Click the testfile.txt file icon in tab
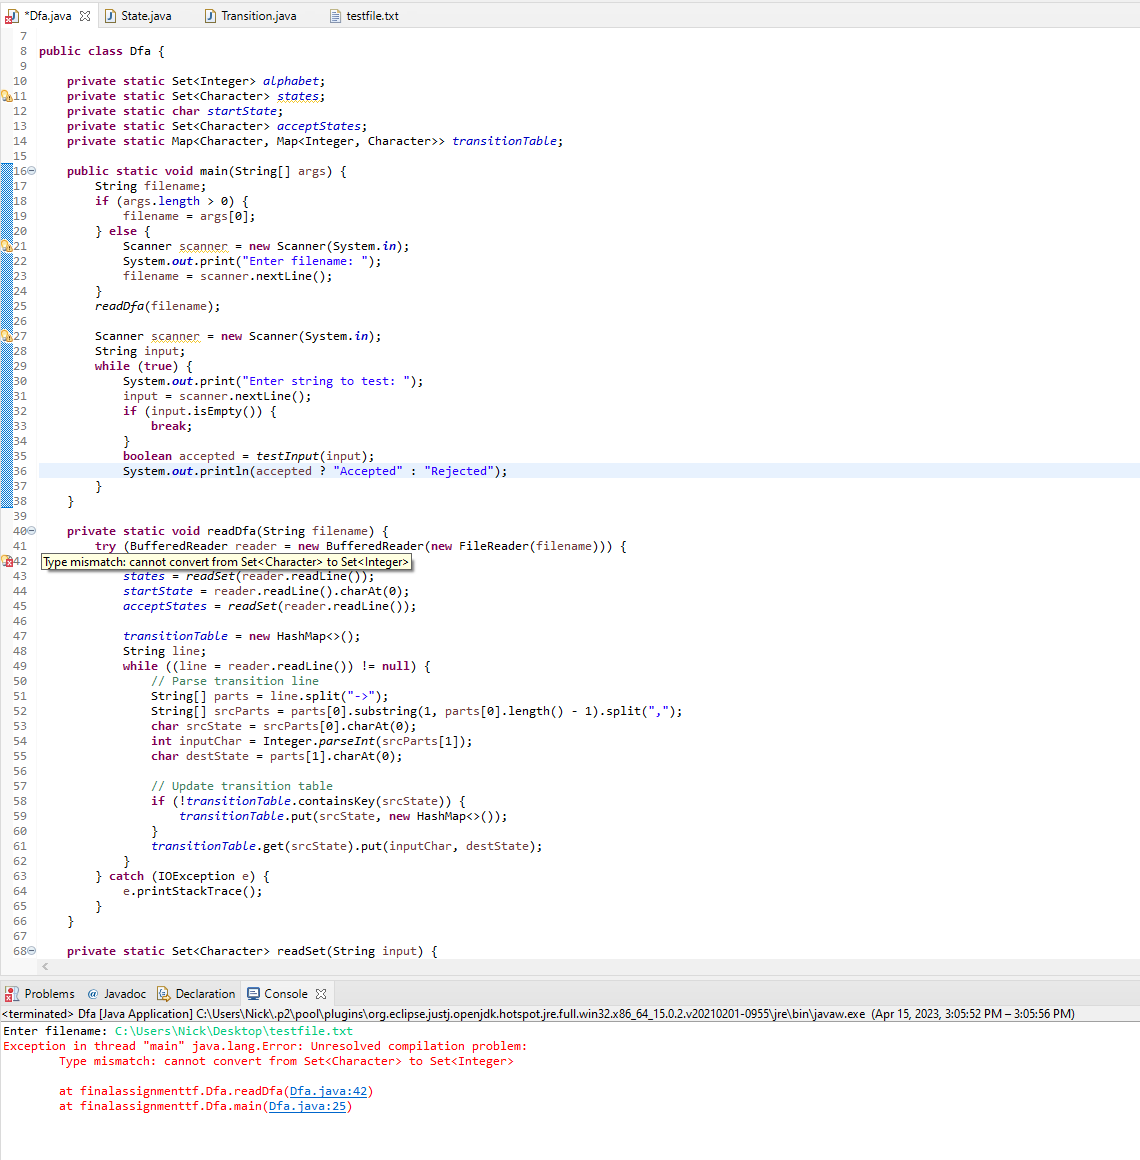The width and height of the screenshot is (1140, 1160). 335,16
